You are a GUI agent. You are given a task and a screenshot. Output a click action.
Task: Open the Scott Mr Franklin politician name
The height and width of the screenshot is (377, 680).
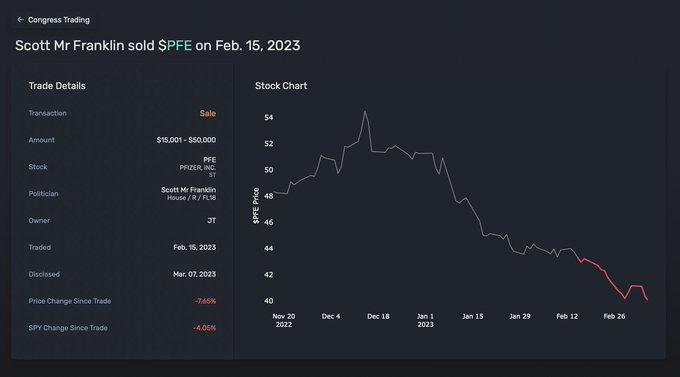click(x=188, y=190)
